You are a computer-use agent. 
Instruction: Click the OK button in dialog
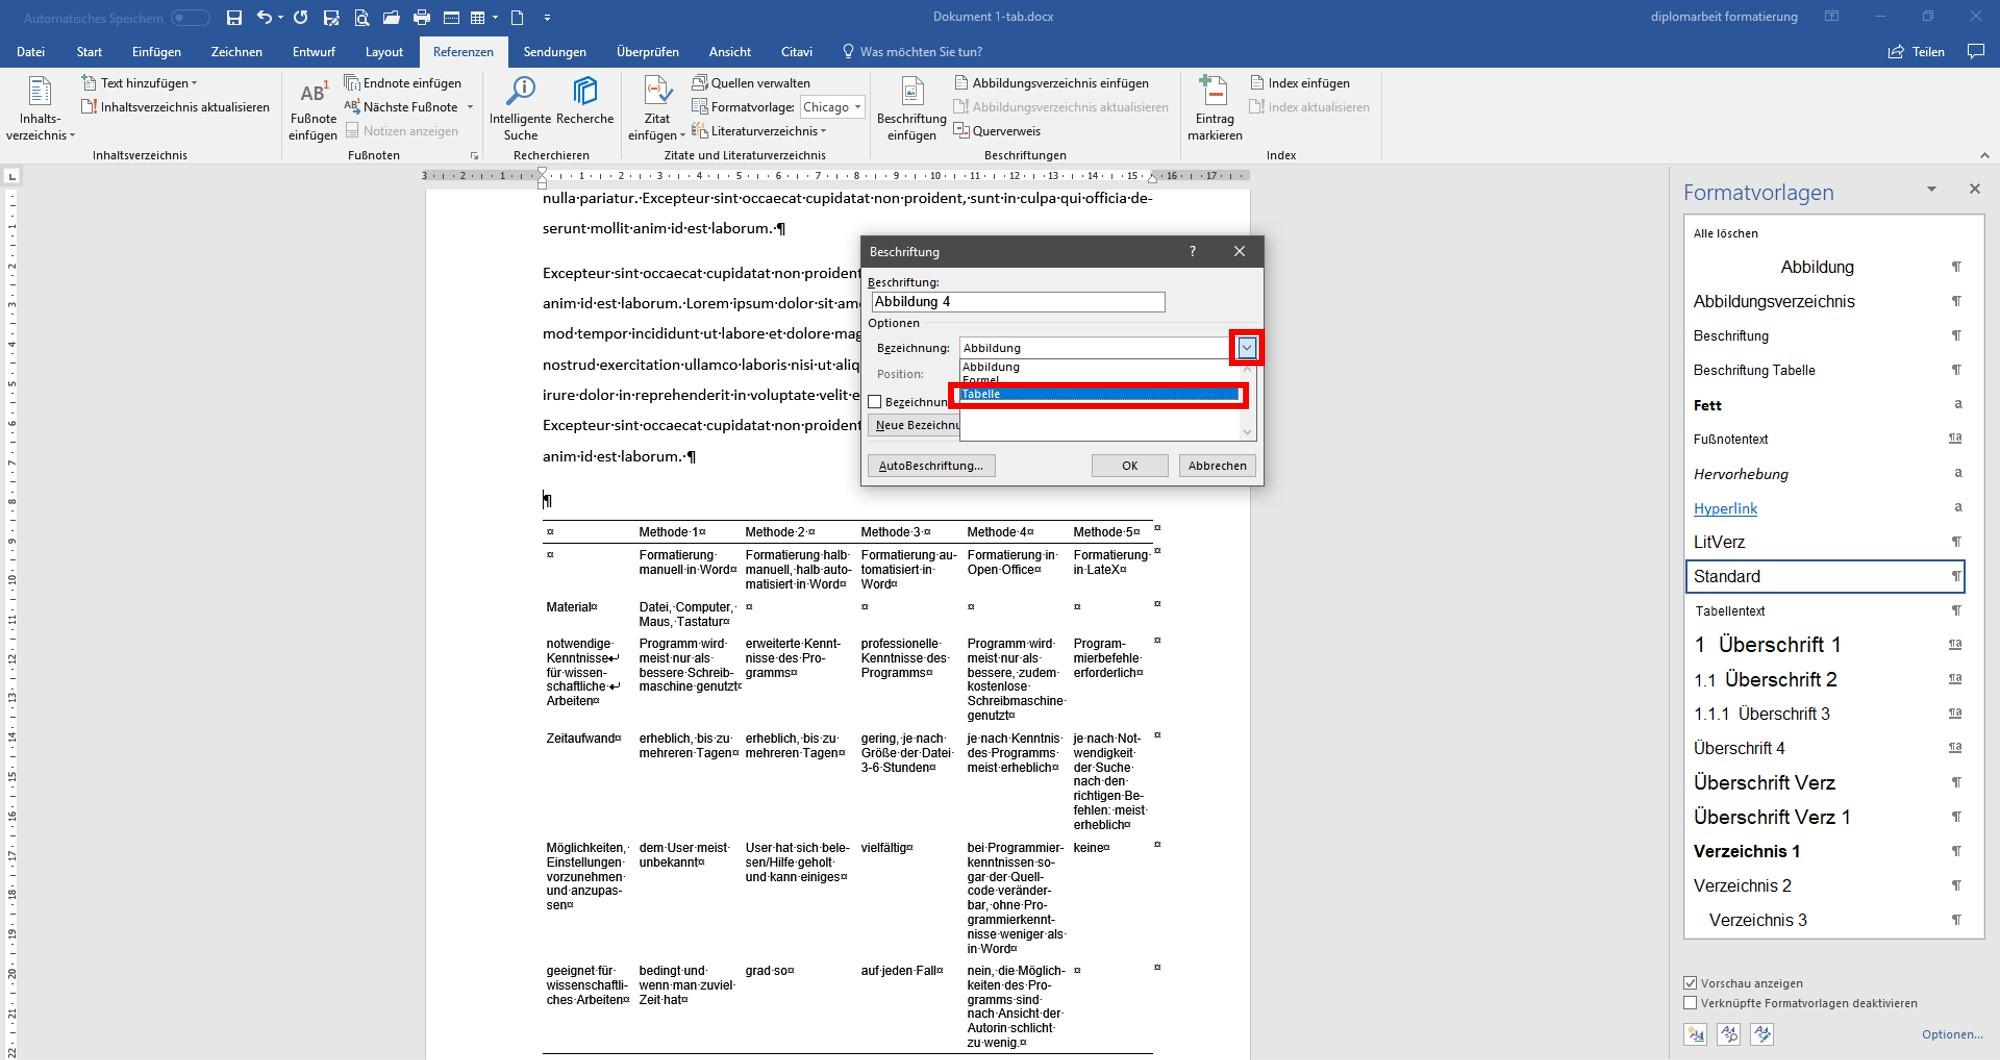(1130, 466)
